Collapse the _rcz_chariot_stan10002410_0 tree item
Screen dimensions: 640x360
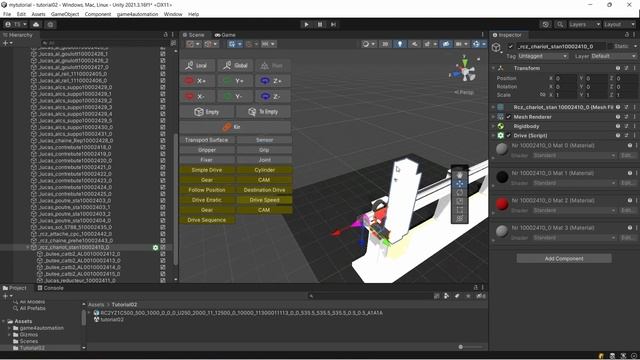(x=28, y=247)
